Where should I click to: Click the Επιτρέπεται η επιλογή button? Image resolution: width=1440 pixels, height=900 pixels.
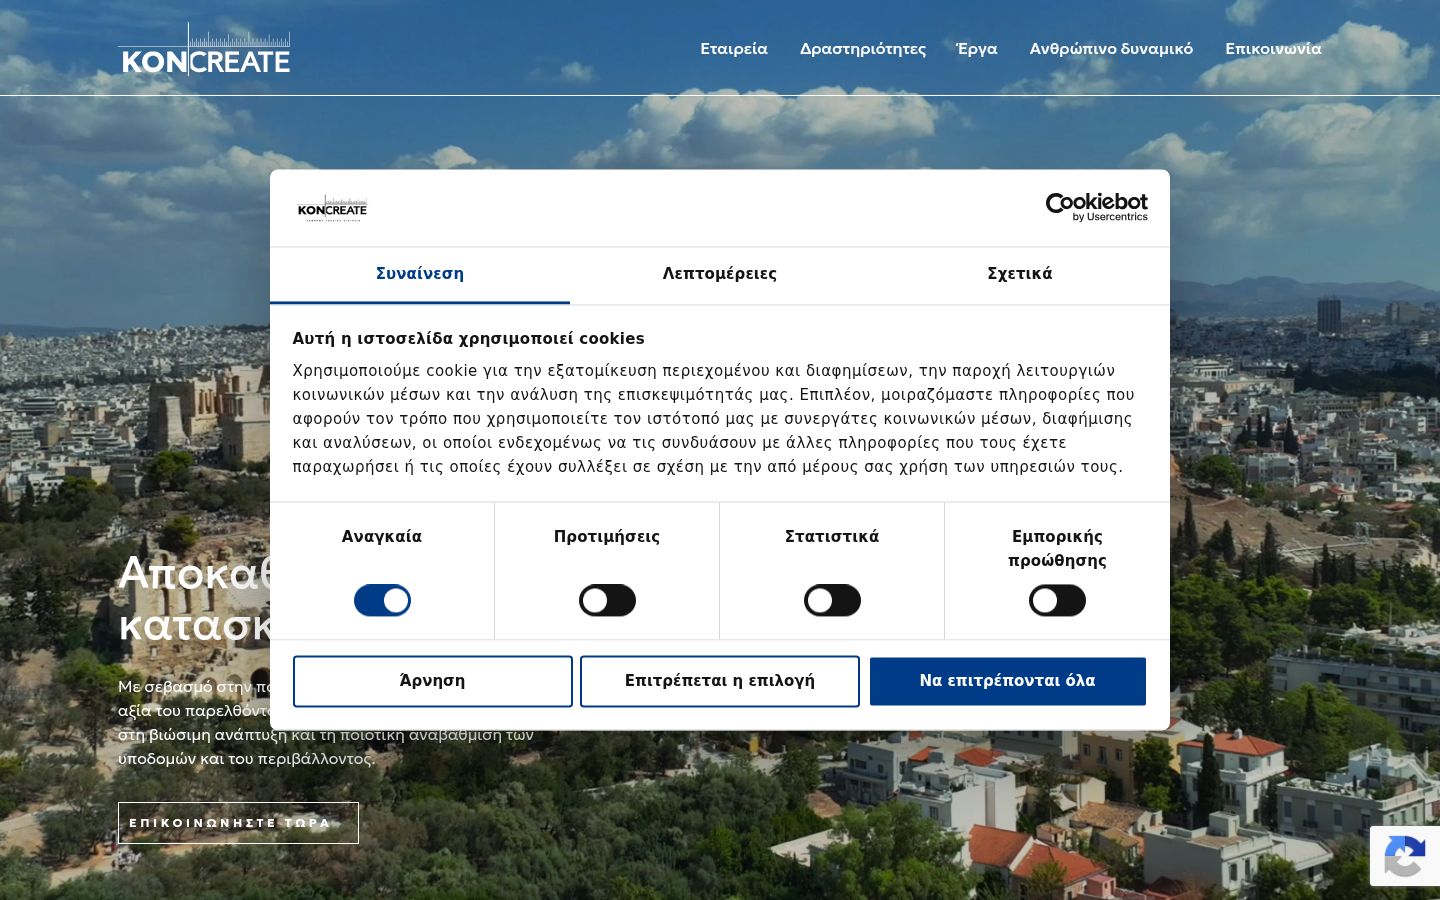(x=720, y=681)
